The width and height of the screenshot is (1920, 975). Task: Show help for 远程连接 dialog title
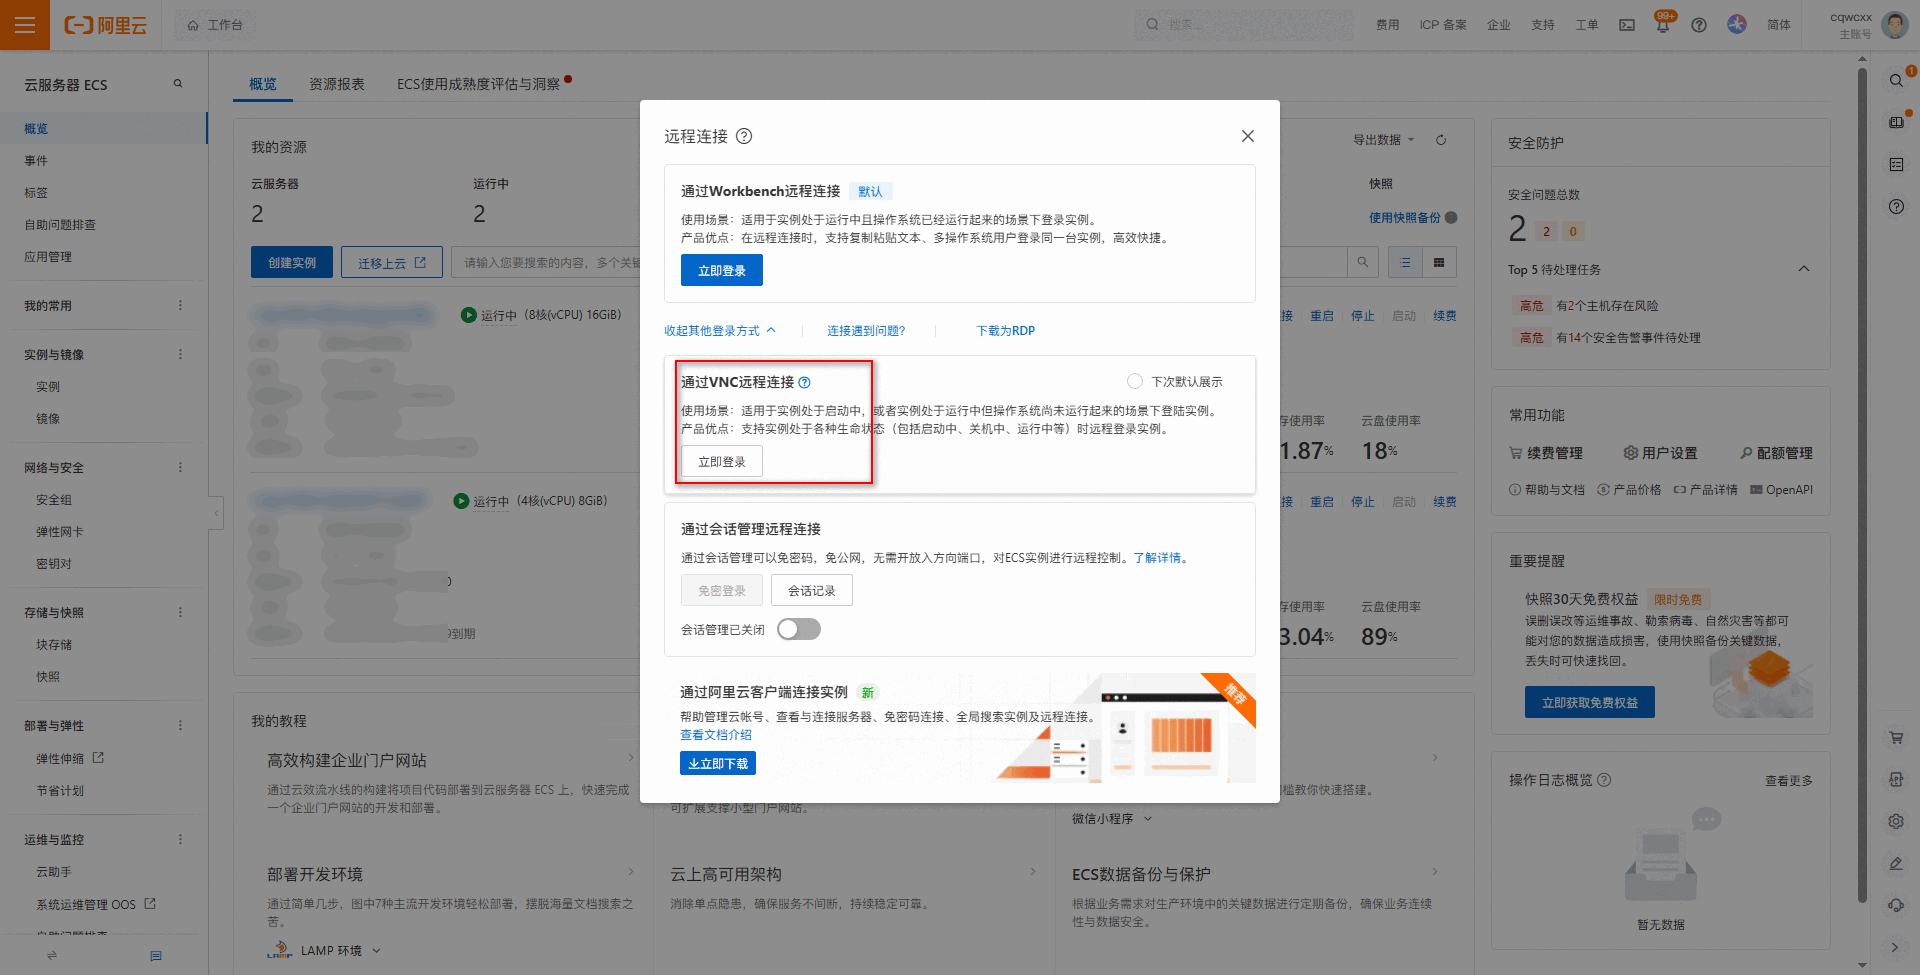click(x=744, y=136)
